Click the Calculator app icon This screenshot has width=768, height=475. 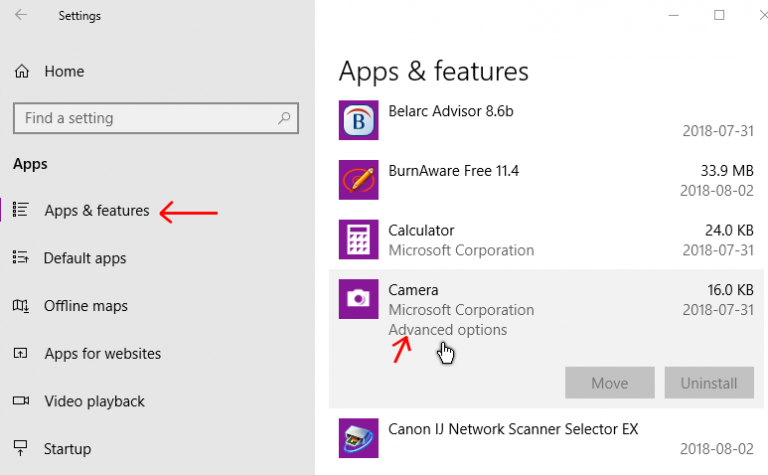359,239
